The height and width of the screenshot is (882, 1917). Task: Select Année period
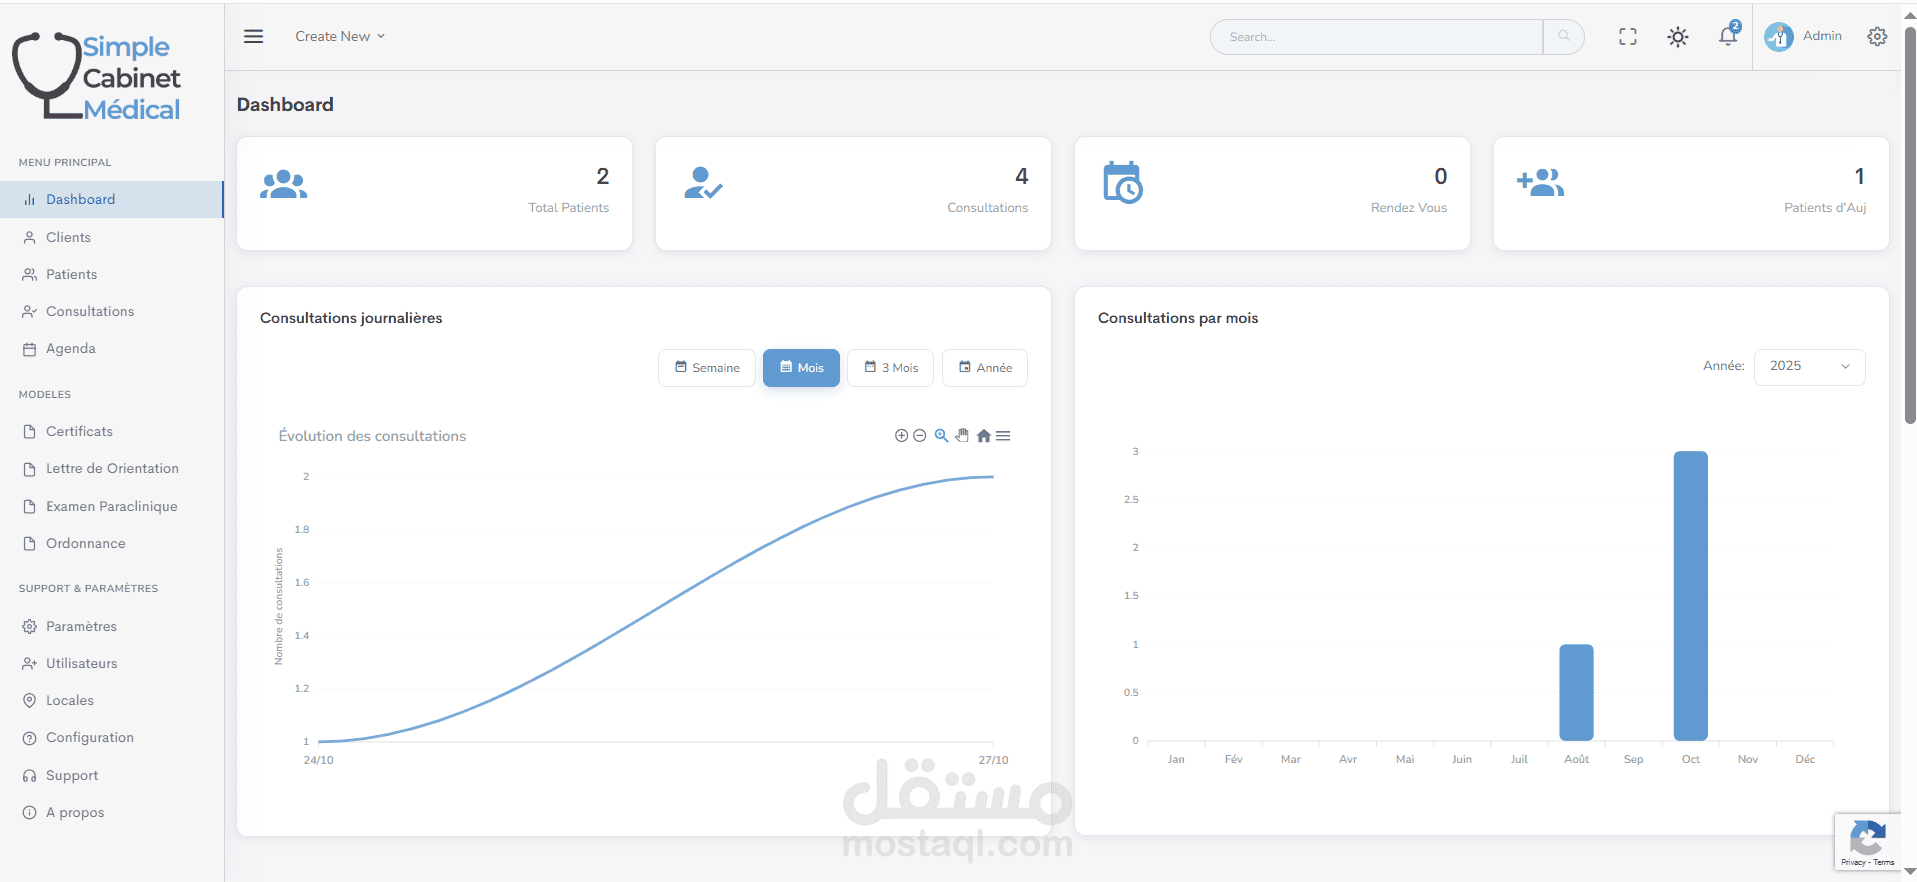point(985,368)
